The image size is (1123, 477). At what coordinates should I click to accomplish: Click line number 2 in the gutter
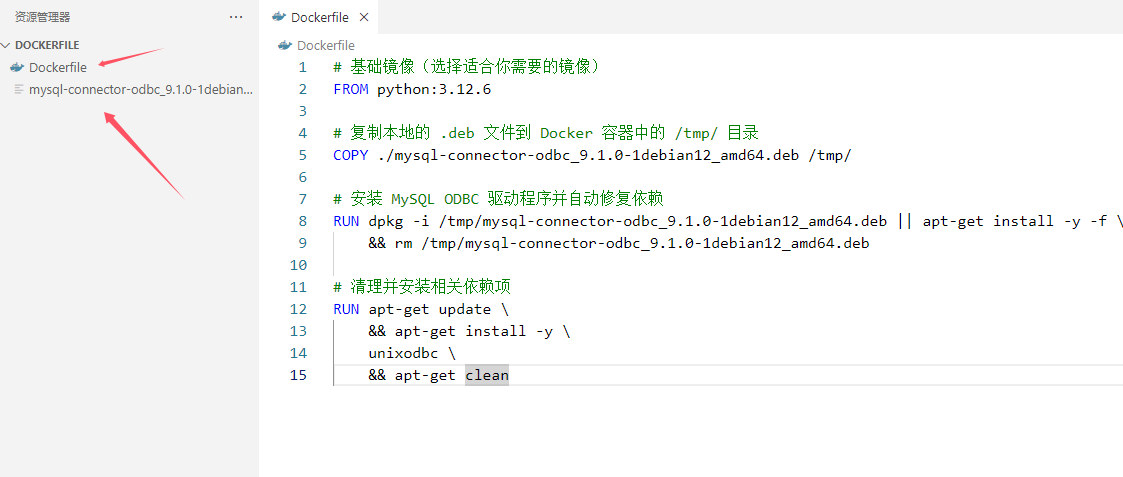click(302, 90)
